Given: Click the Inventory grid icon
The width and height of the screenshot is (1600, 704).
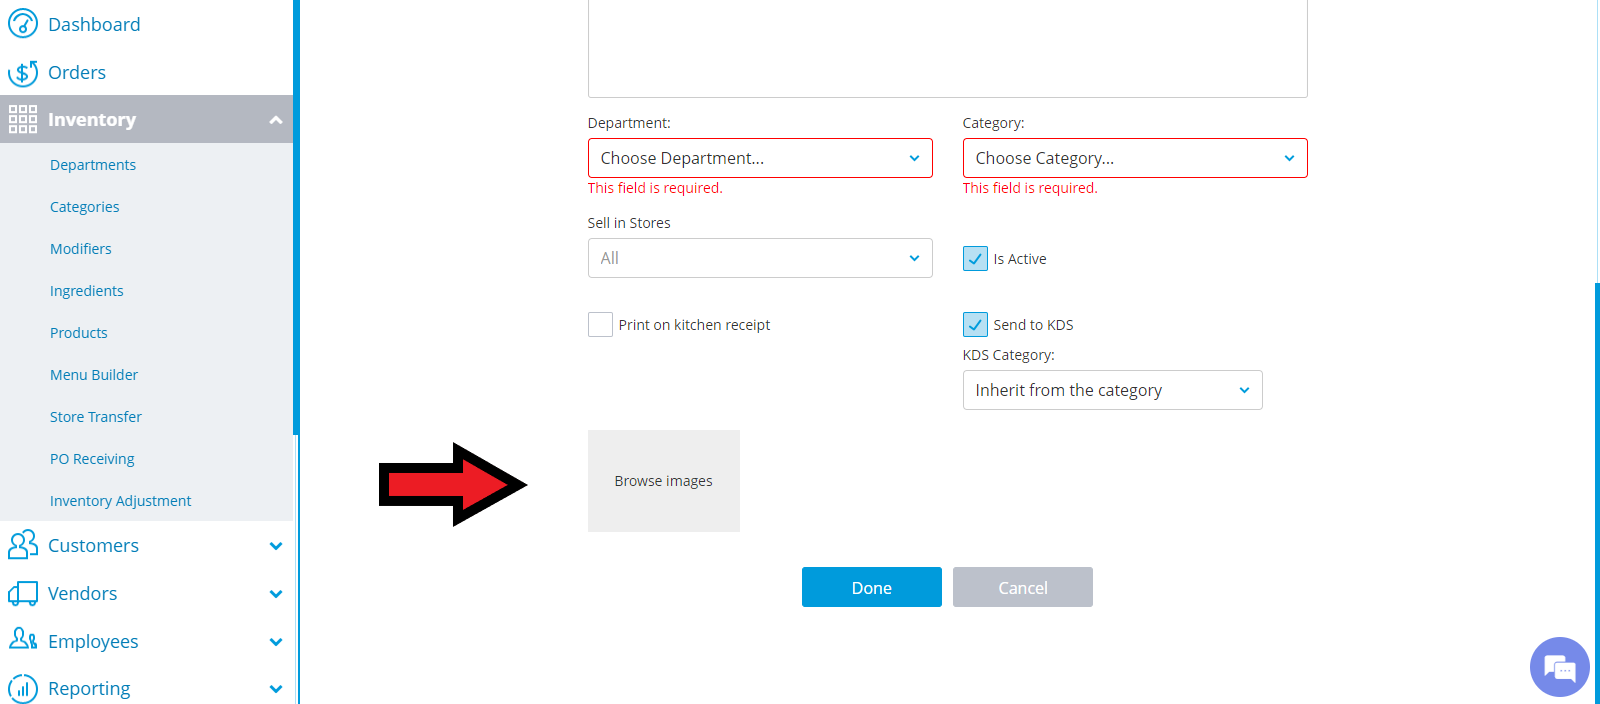Looking at the screenshot, I should coord(23,119).
